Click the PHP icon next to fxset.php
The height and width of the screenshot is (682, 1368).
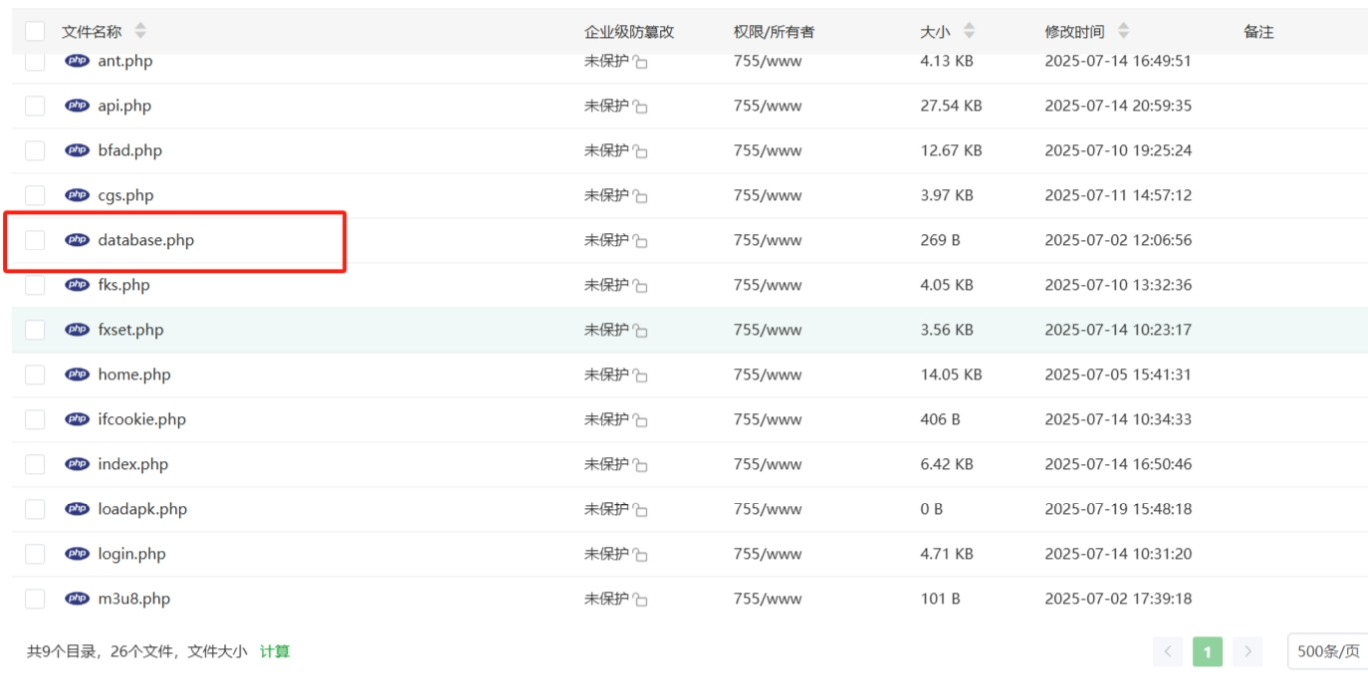[77, 329]
